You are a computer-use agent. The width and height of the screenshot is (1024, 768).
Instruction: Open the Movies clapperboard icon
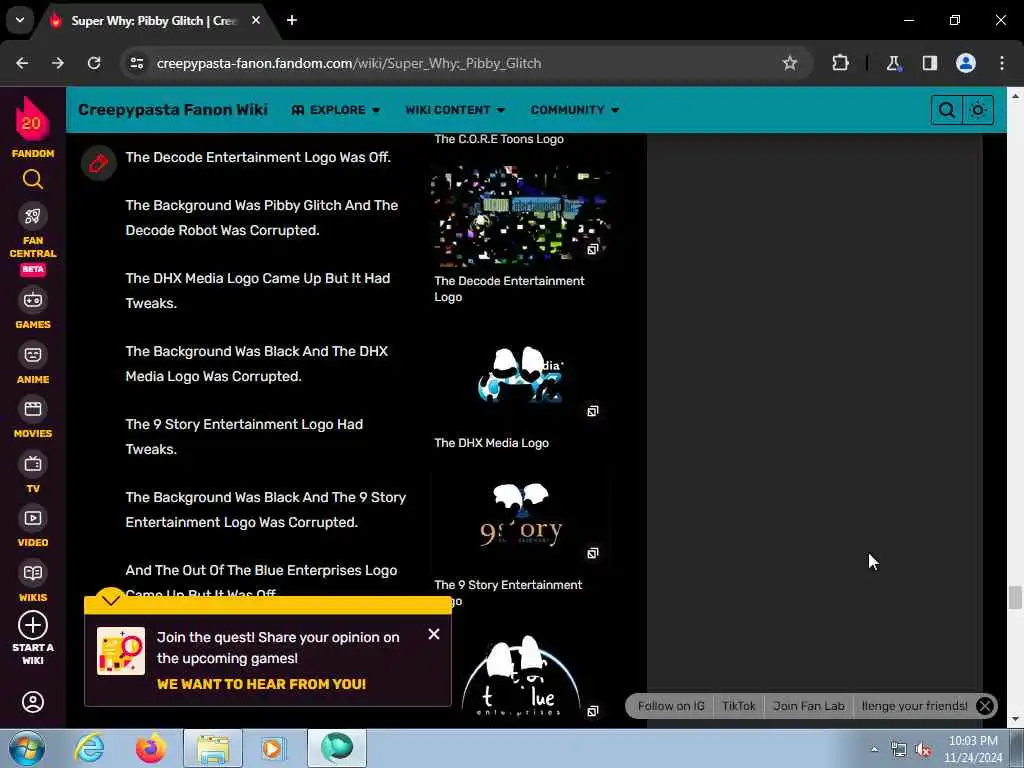pos(33,409)
